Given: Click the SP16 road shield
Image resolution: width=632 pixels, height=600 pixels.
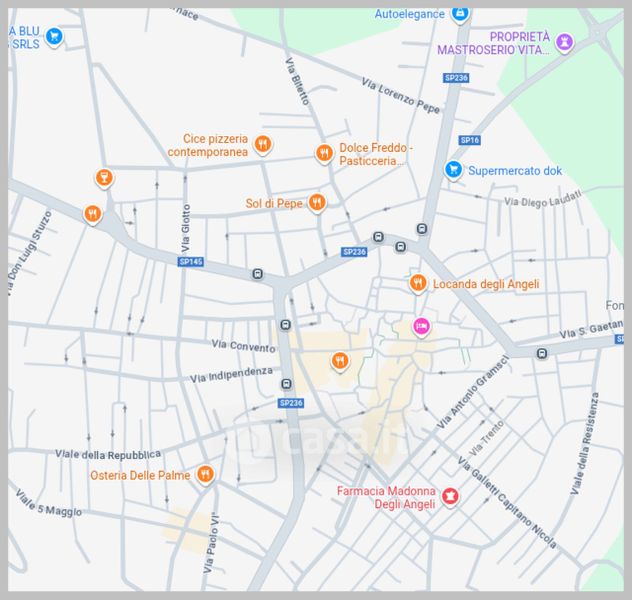Looking at the screenshot, I should tap(470, 140).
